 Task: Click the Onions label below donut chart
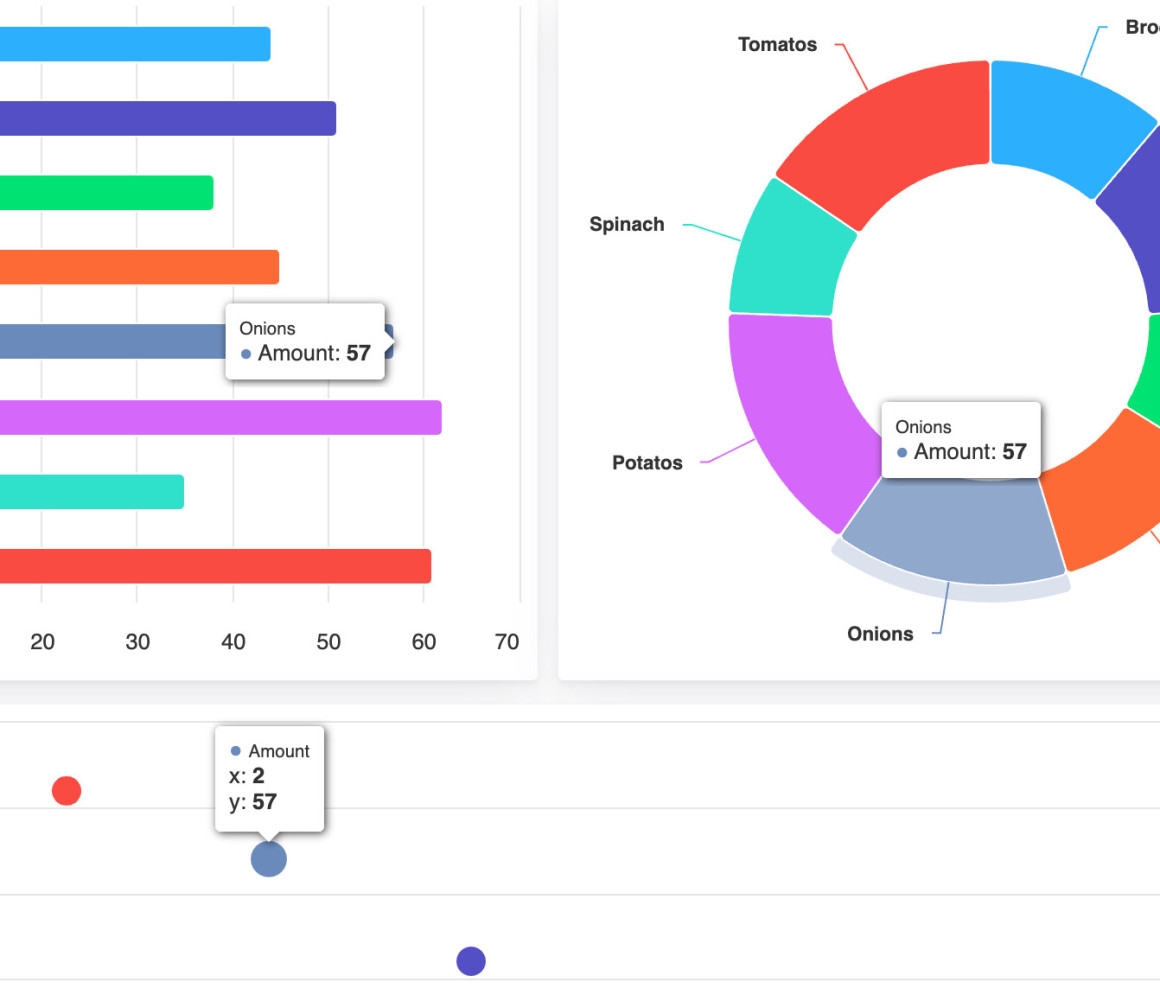880,634
